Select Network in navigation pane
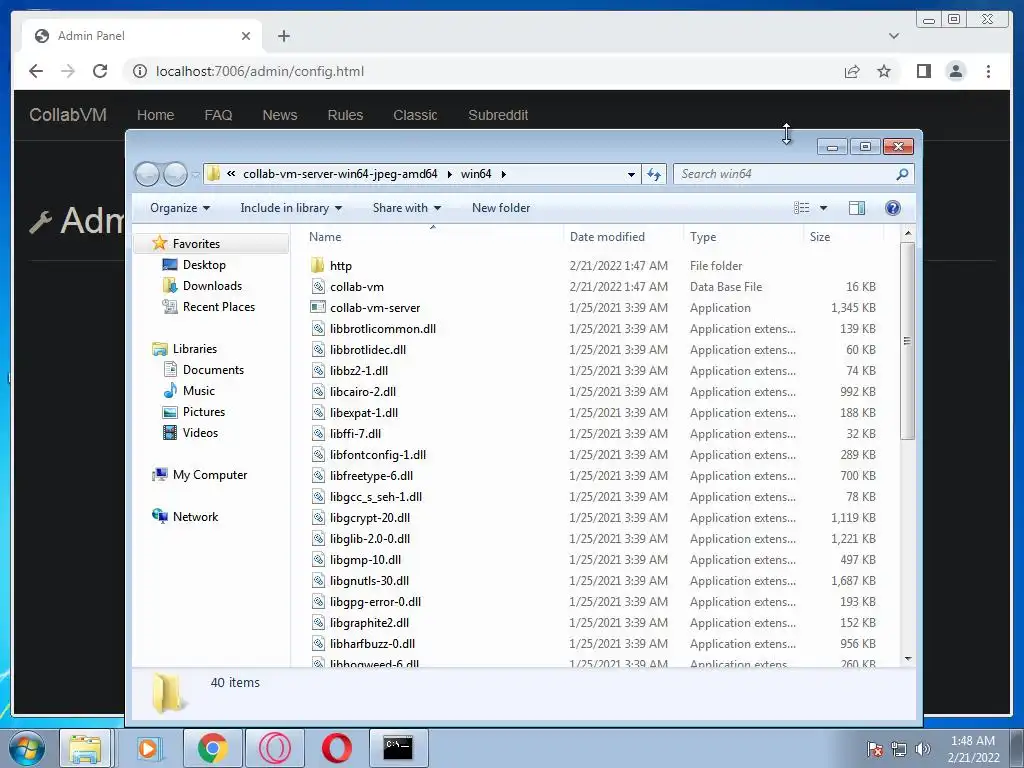 195,517
